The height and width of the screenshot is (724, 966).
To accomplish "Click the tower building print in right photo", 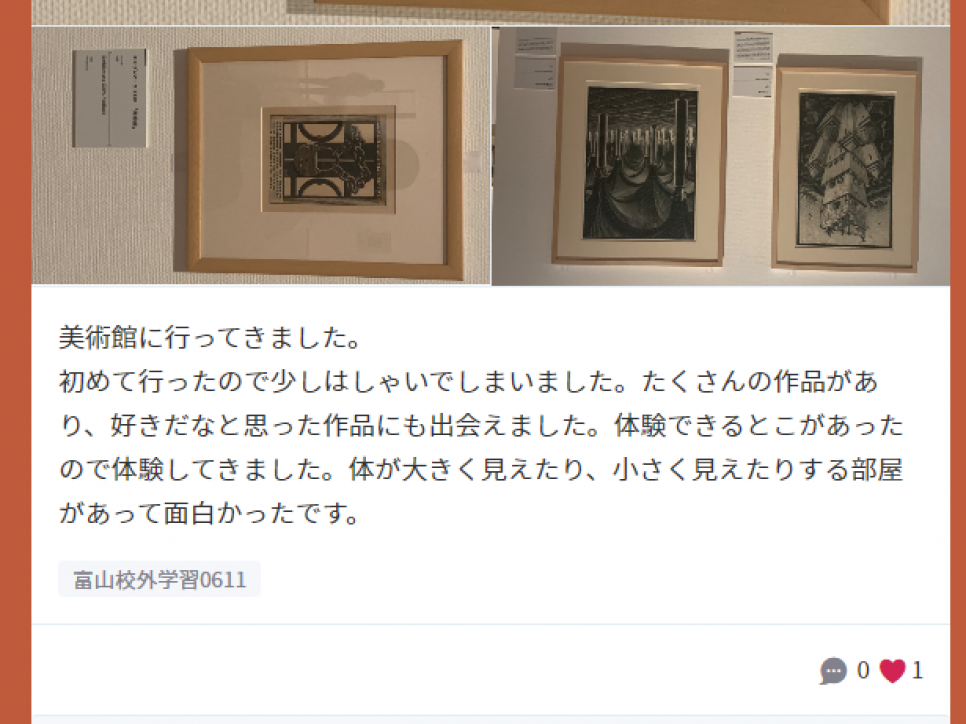I will click(x=846, y=170).
